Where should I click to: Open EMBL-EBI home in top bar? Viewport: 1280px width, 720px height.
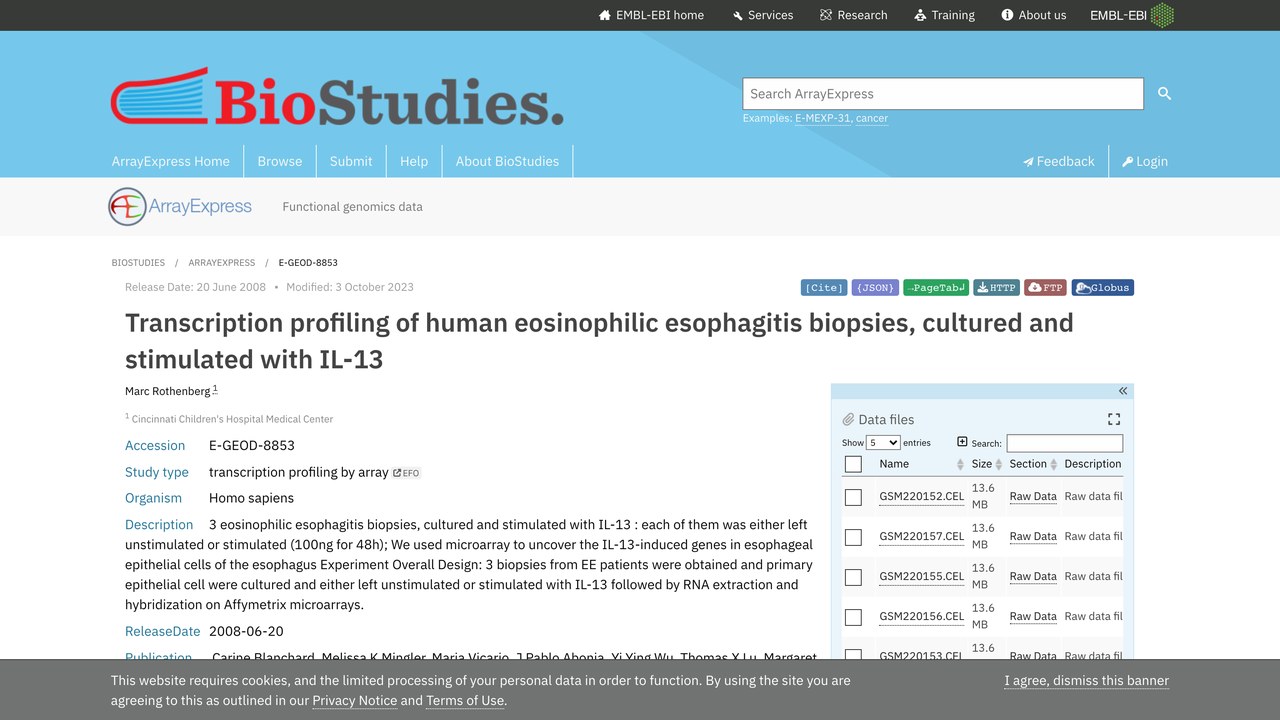pos(651,15)
